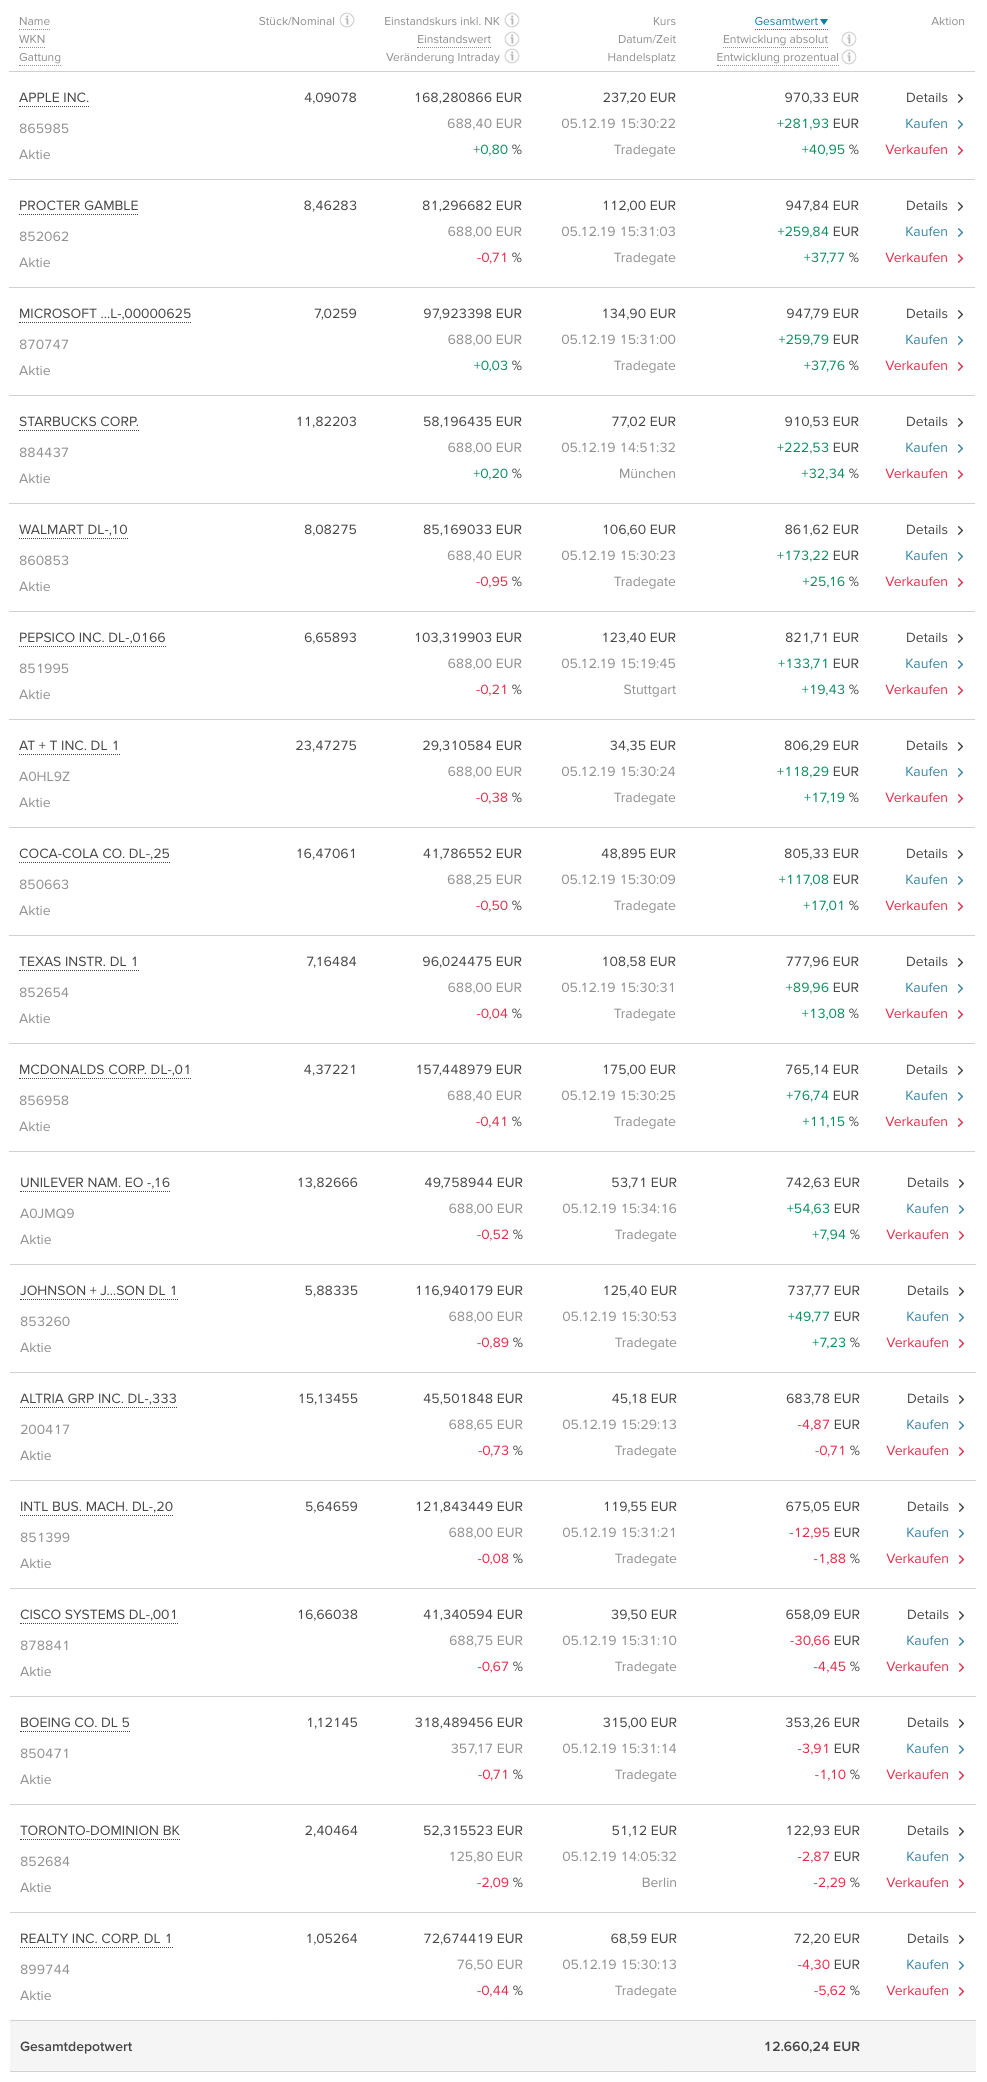This screenshot has width=987, height=2082.
Task: Click info icon beside Entwicklung absolut header
Action: (x=849, y=39)
